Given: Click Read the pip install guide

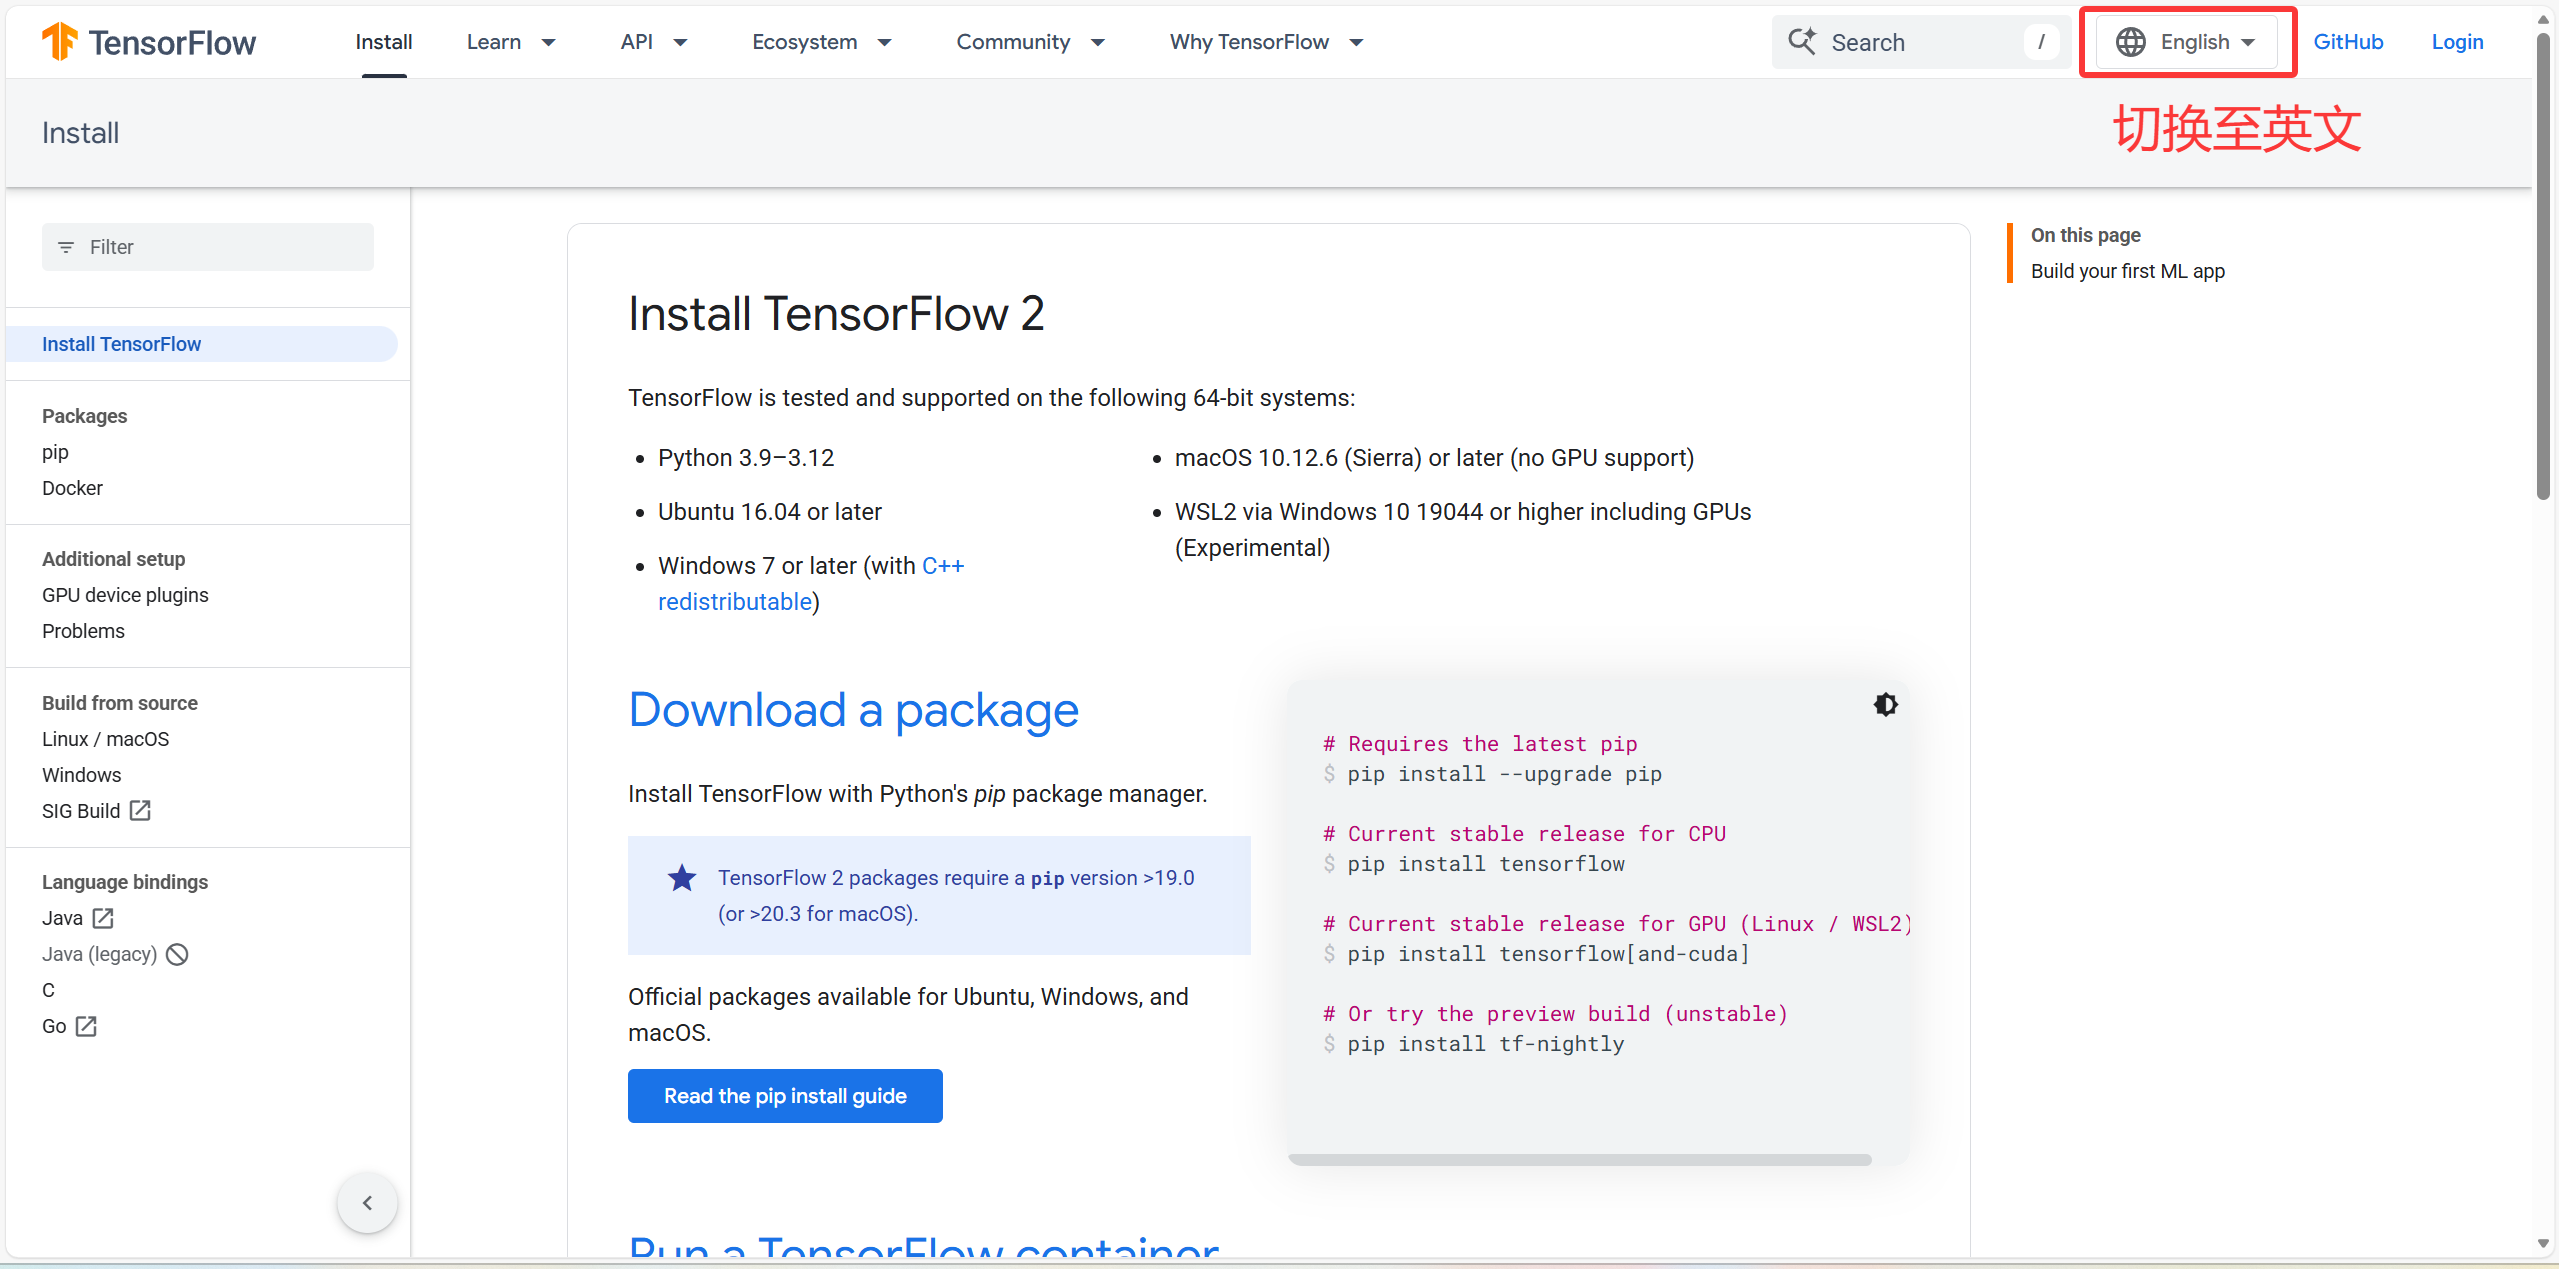Looking at the screenshot, I should coord(785,1096).
